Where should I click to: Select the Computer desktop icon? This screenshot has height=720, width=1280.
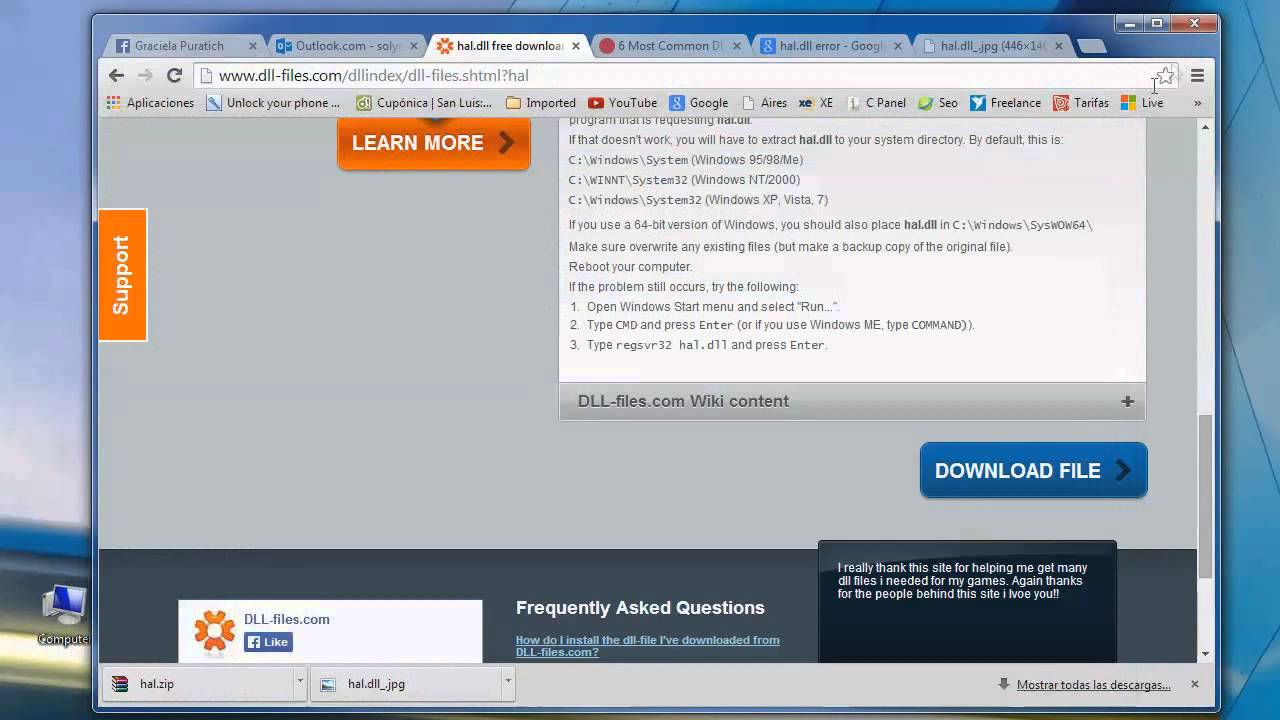[64, 615]
